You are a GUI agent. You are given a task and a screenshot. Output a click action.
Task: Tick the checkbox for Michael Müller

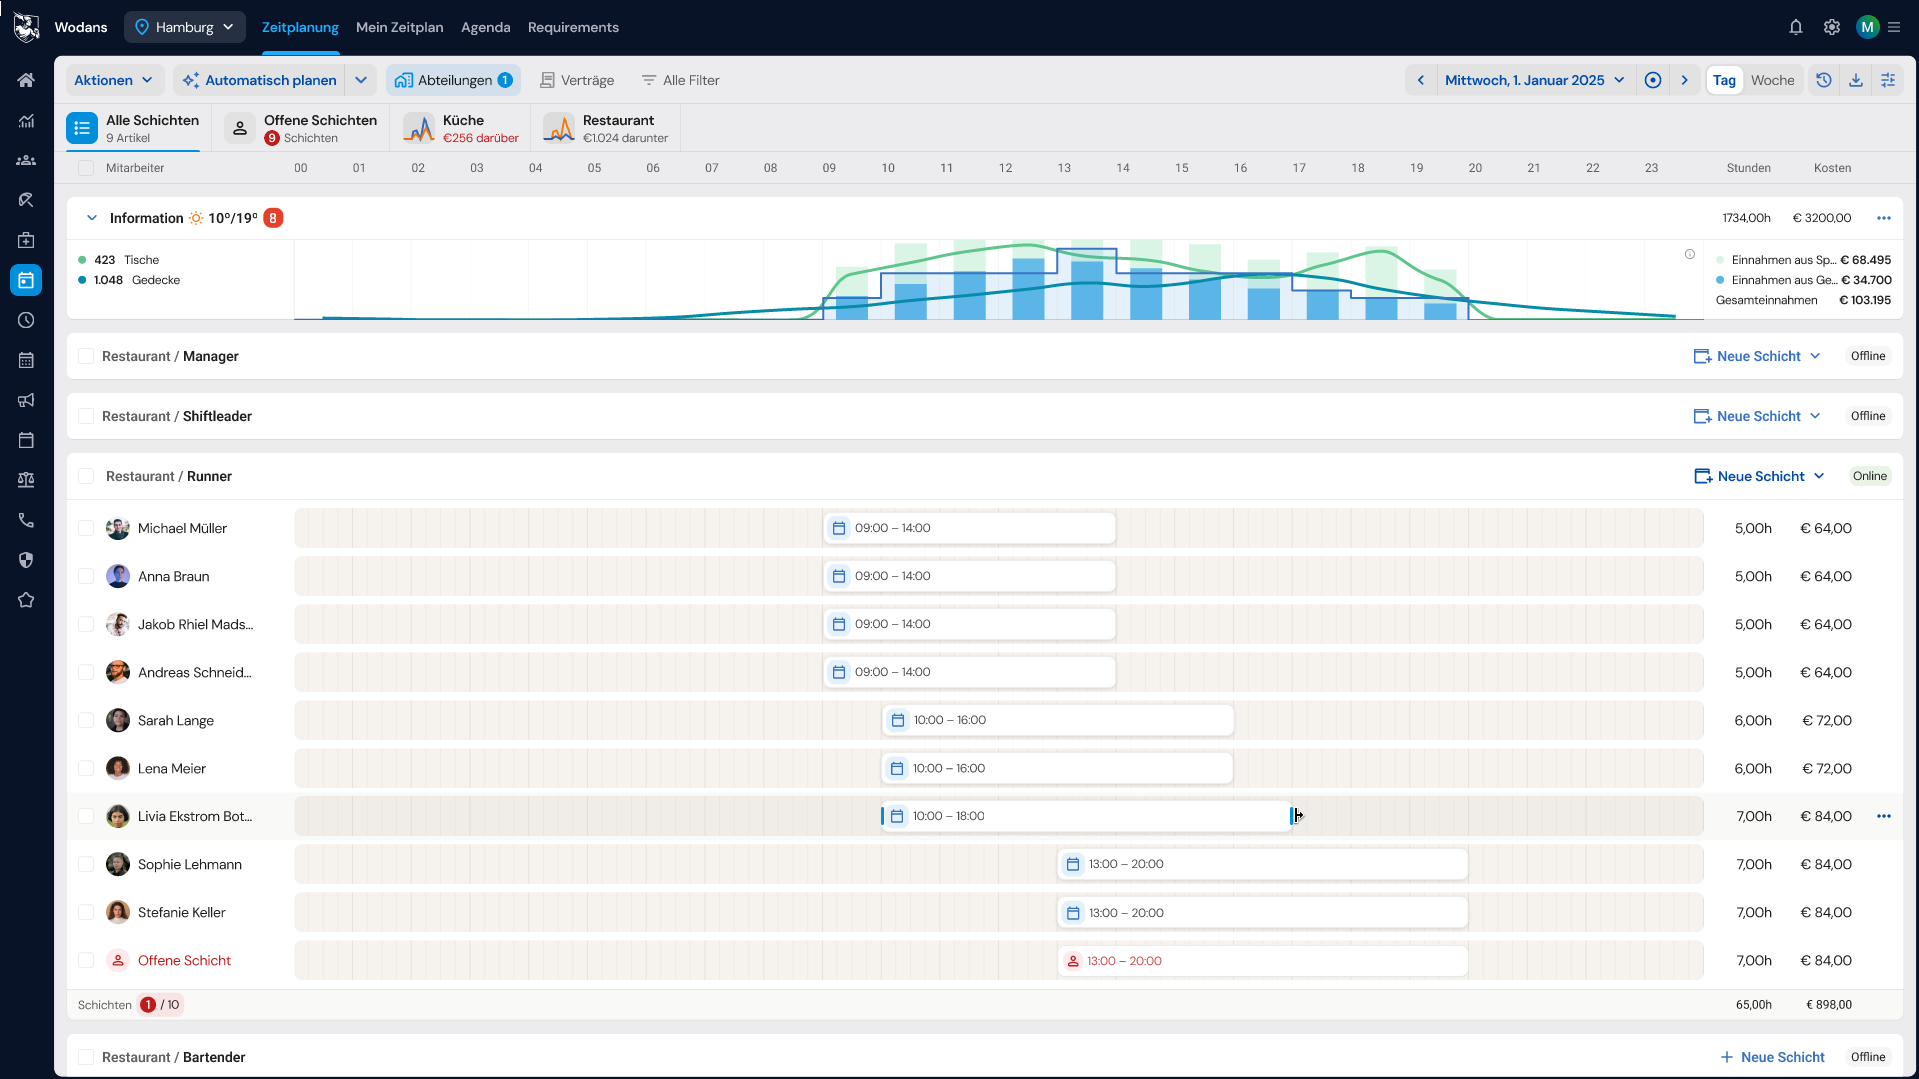point(86,528)
